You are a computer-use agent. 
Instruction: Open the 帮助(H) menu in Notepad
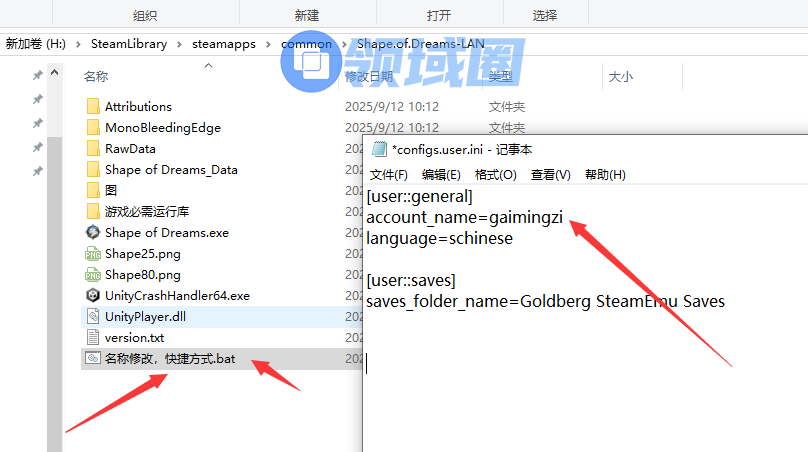click(x=605, y=174)
